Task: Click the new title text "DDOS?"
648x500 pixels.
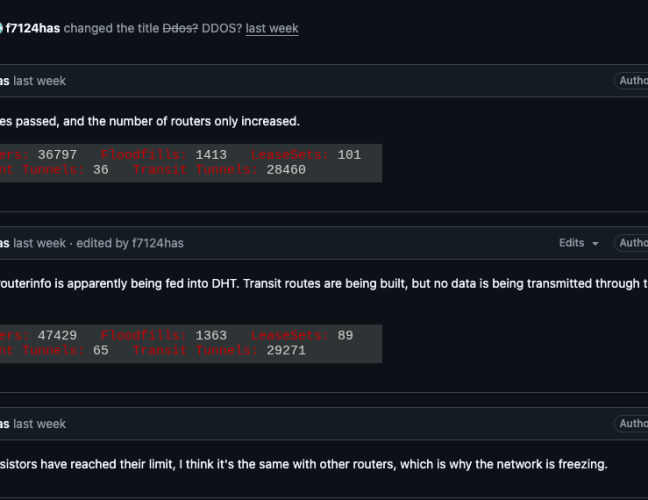Action: coord(220,28)
